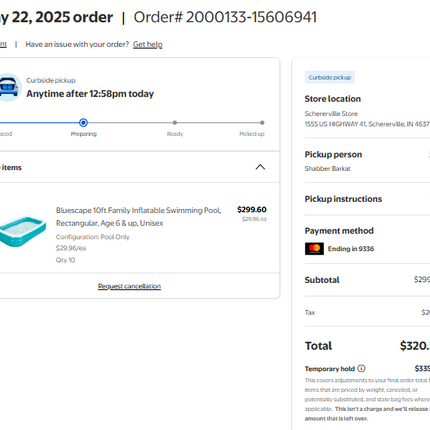Click the Mastercard payment icon

point(314,249)
